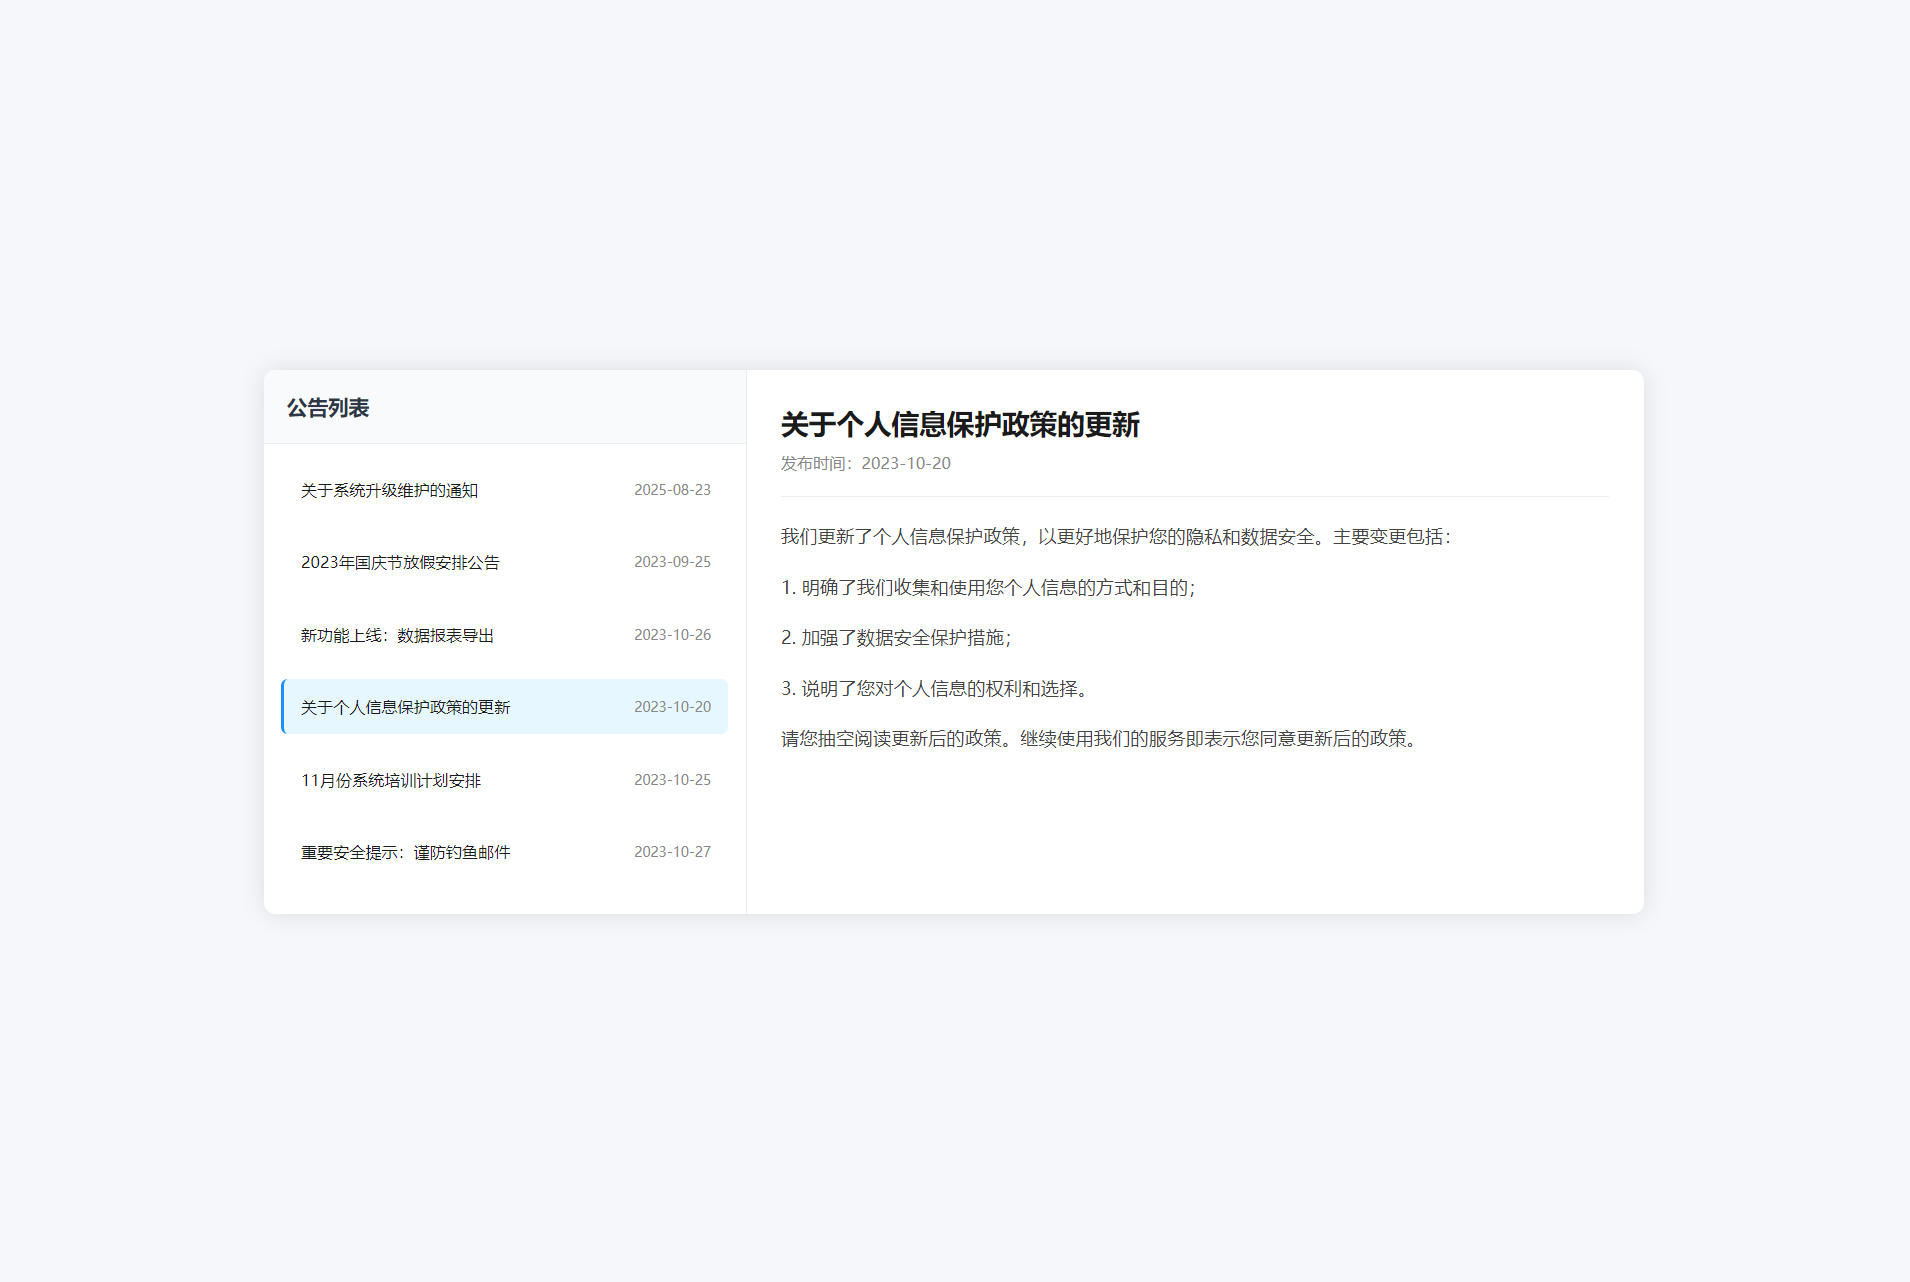Image resolution: width=1910 pixels, height=1282 pixels.
Task: Click the 公告列表 panel header
Action: point(326,408)
